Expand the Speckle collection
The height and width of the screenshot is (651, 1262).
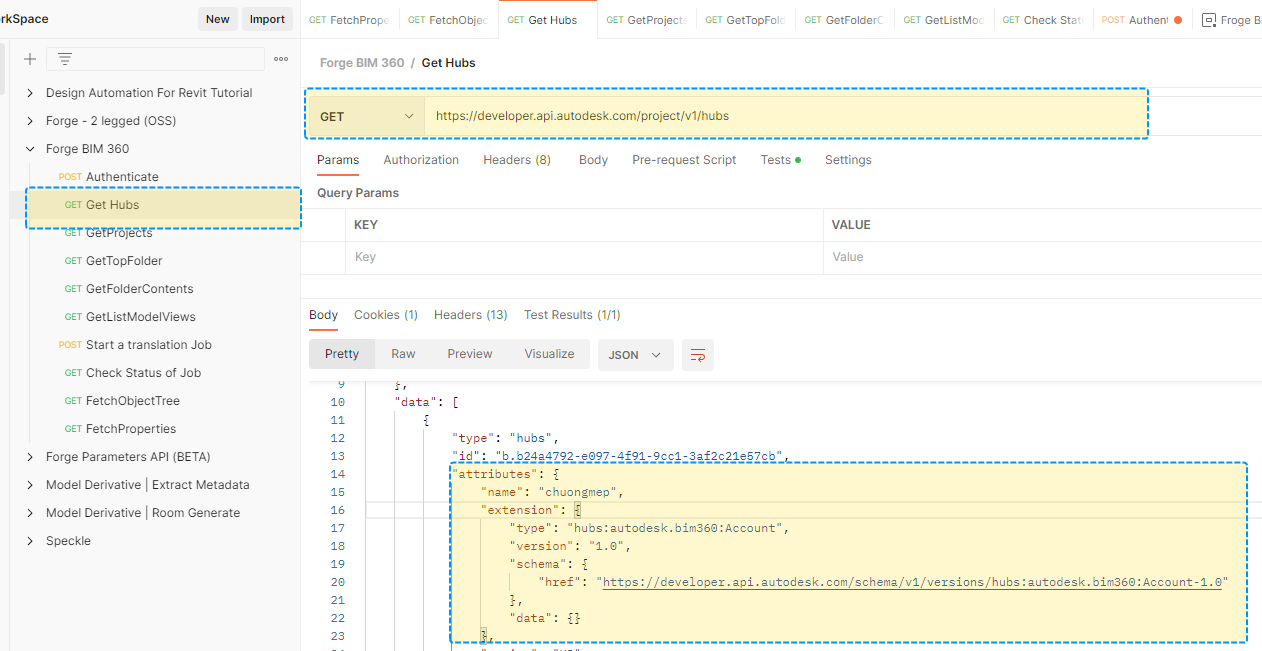click(29, 540)
